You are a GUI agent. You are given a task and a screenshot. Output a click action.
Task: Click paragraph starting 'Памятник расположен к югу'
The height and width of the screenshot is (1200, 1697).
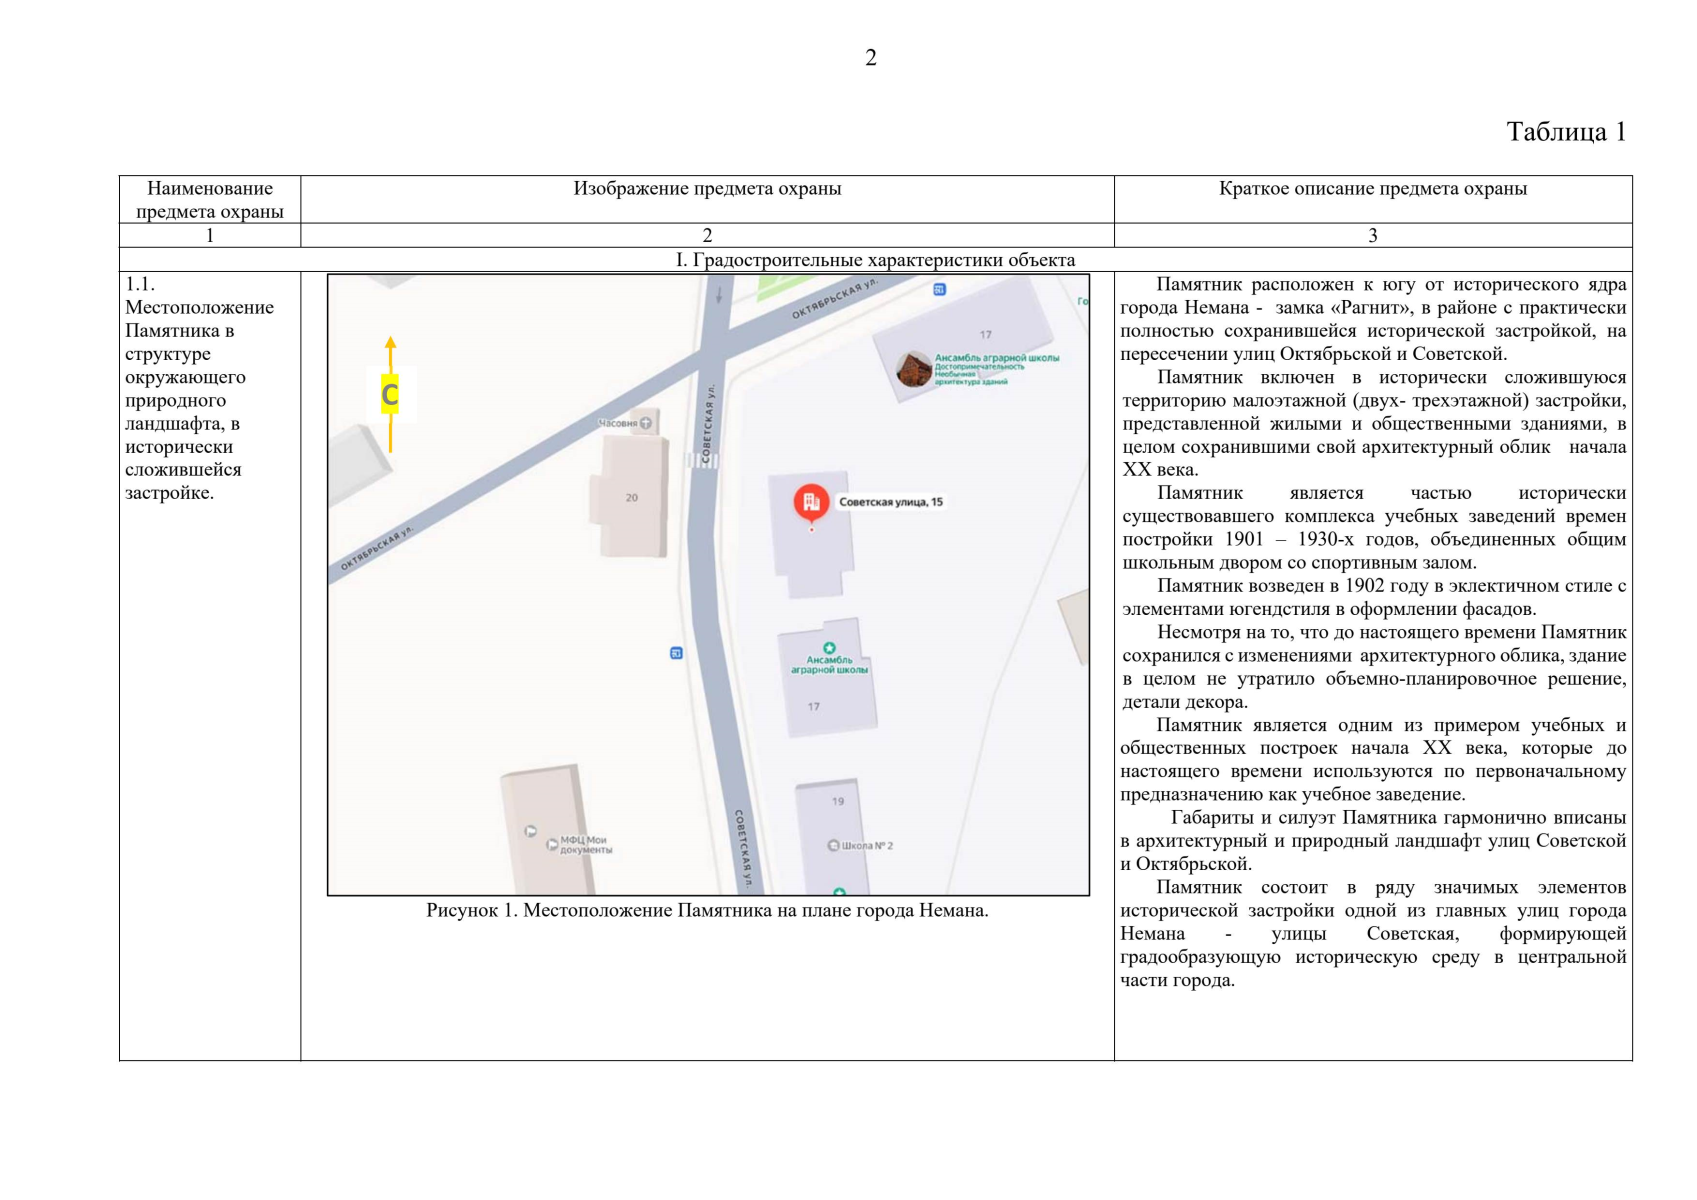point(1373,319)
